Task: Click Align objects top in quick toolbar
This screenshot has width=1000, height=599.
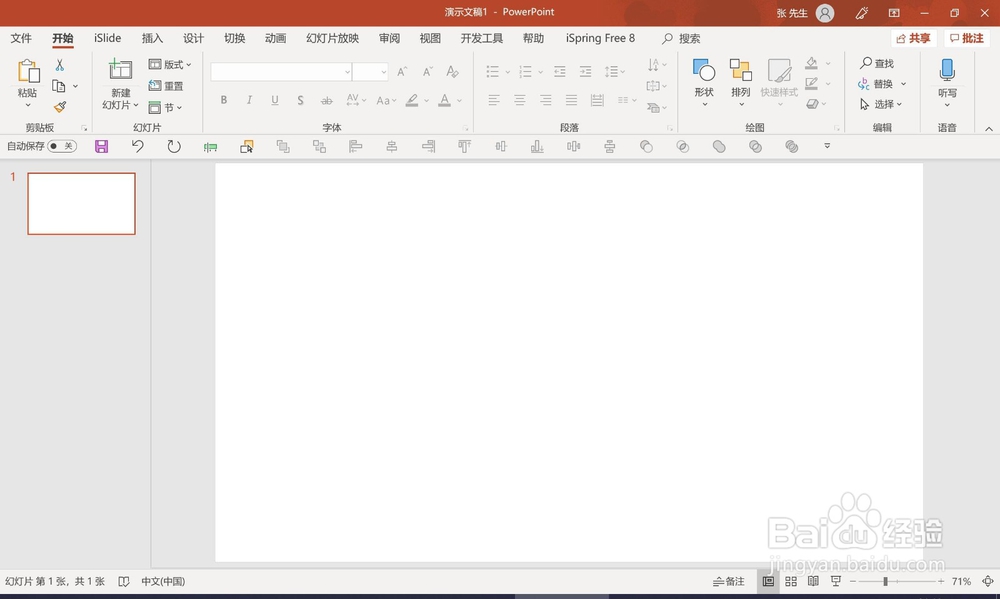Action: click(464, 147)
